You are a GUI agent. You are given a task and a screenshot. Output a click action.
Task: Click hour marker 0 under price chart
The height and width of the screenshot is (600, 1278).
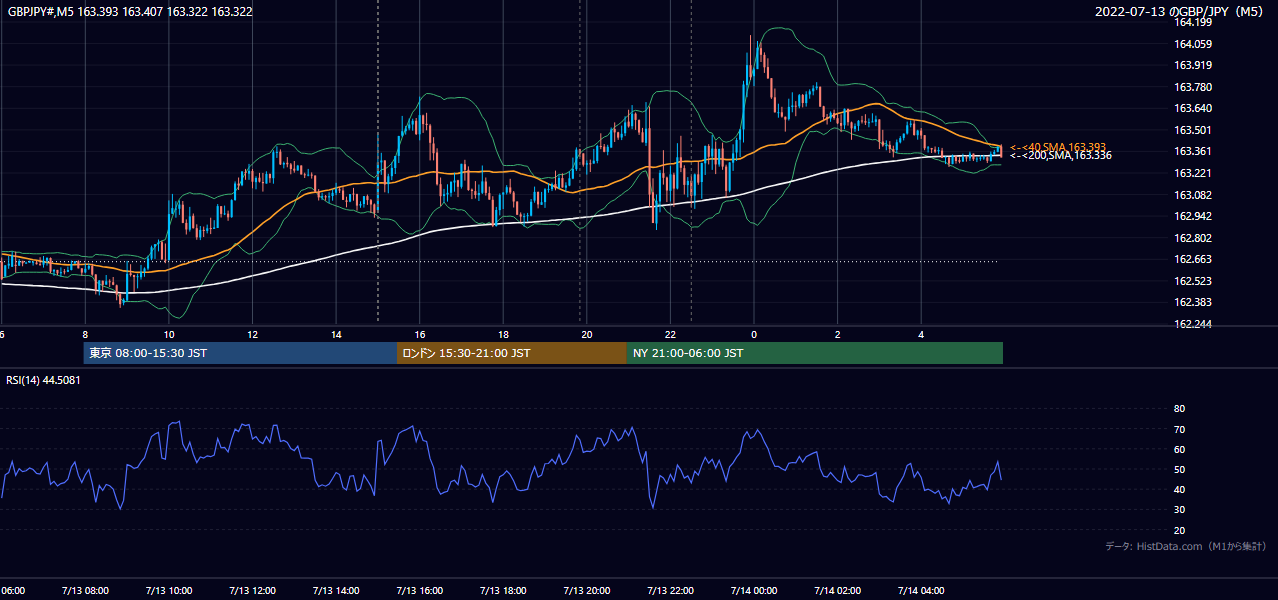click(754, 334)
